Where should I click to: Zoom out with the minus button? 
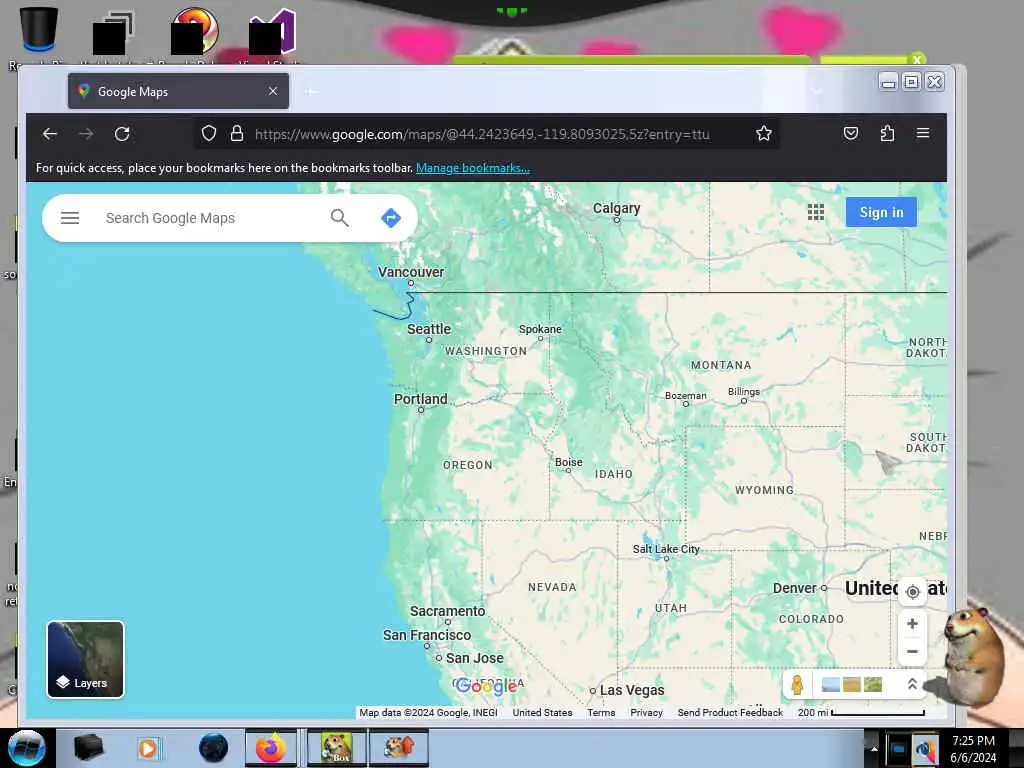coord(912,652)
